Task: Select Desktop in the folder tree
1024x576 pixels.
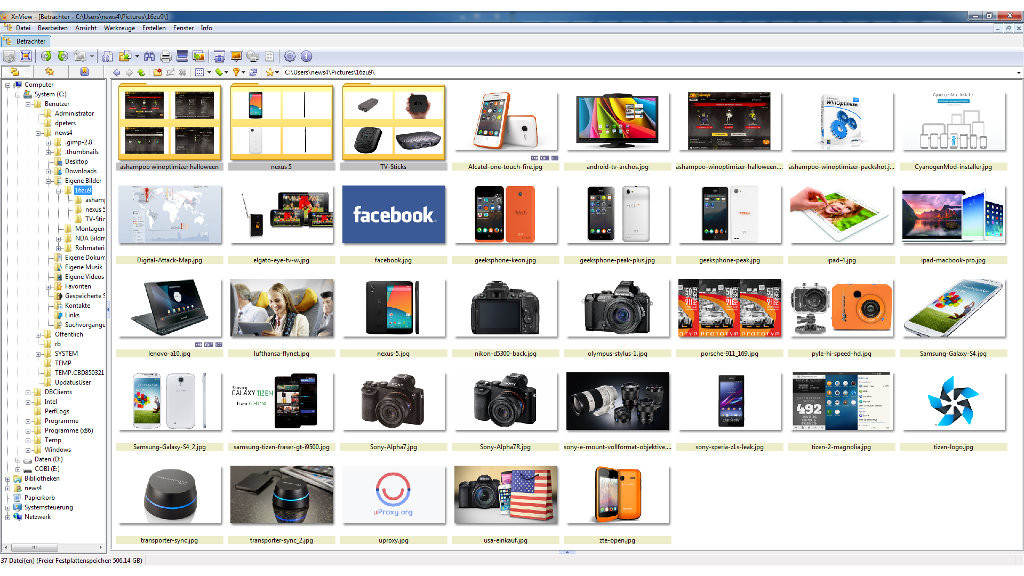Action: tap(76, 161)
